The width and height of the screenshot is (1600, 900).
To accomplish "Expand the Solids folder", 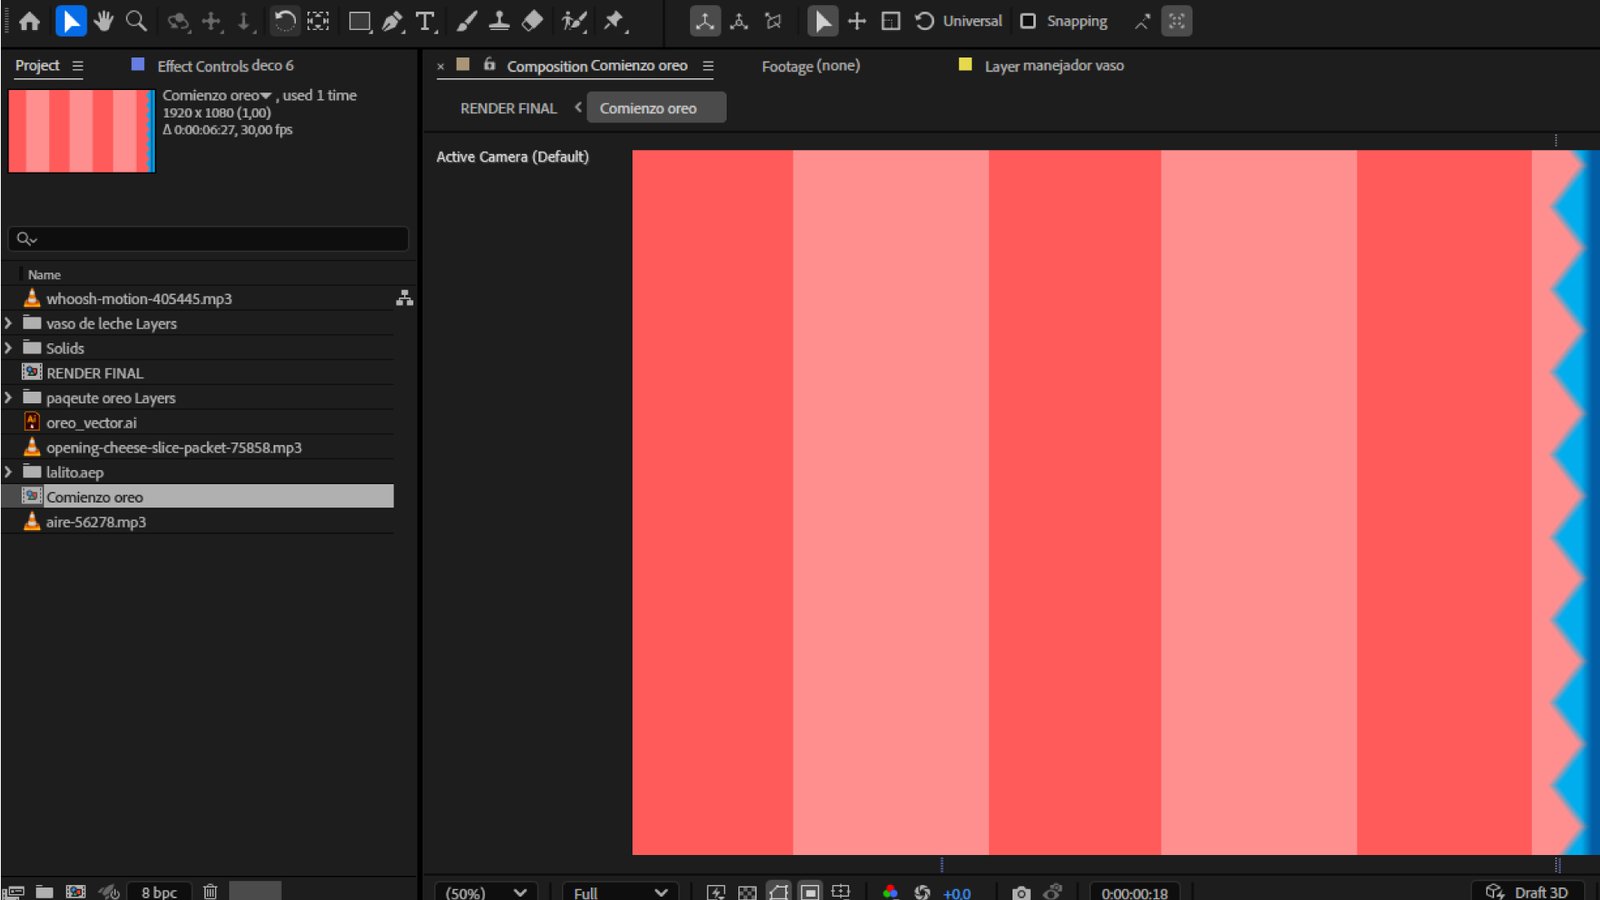I will click(8, 348).
